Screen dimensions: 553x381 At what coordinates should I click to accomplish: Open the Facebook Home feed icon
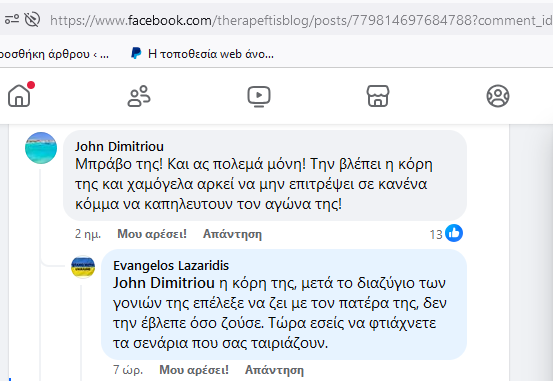coord(19,96)
